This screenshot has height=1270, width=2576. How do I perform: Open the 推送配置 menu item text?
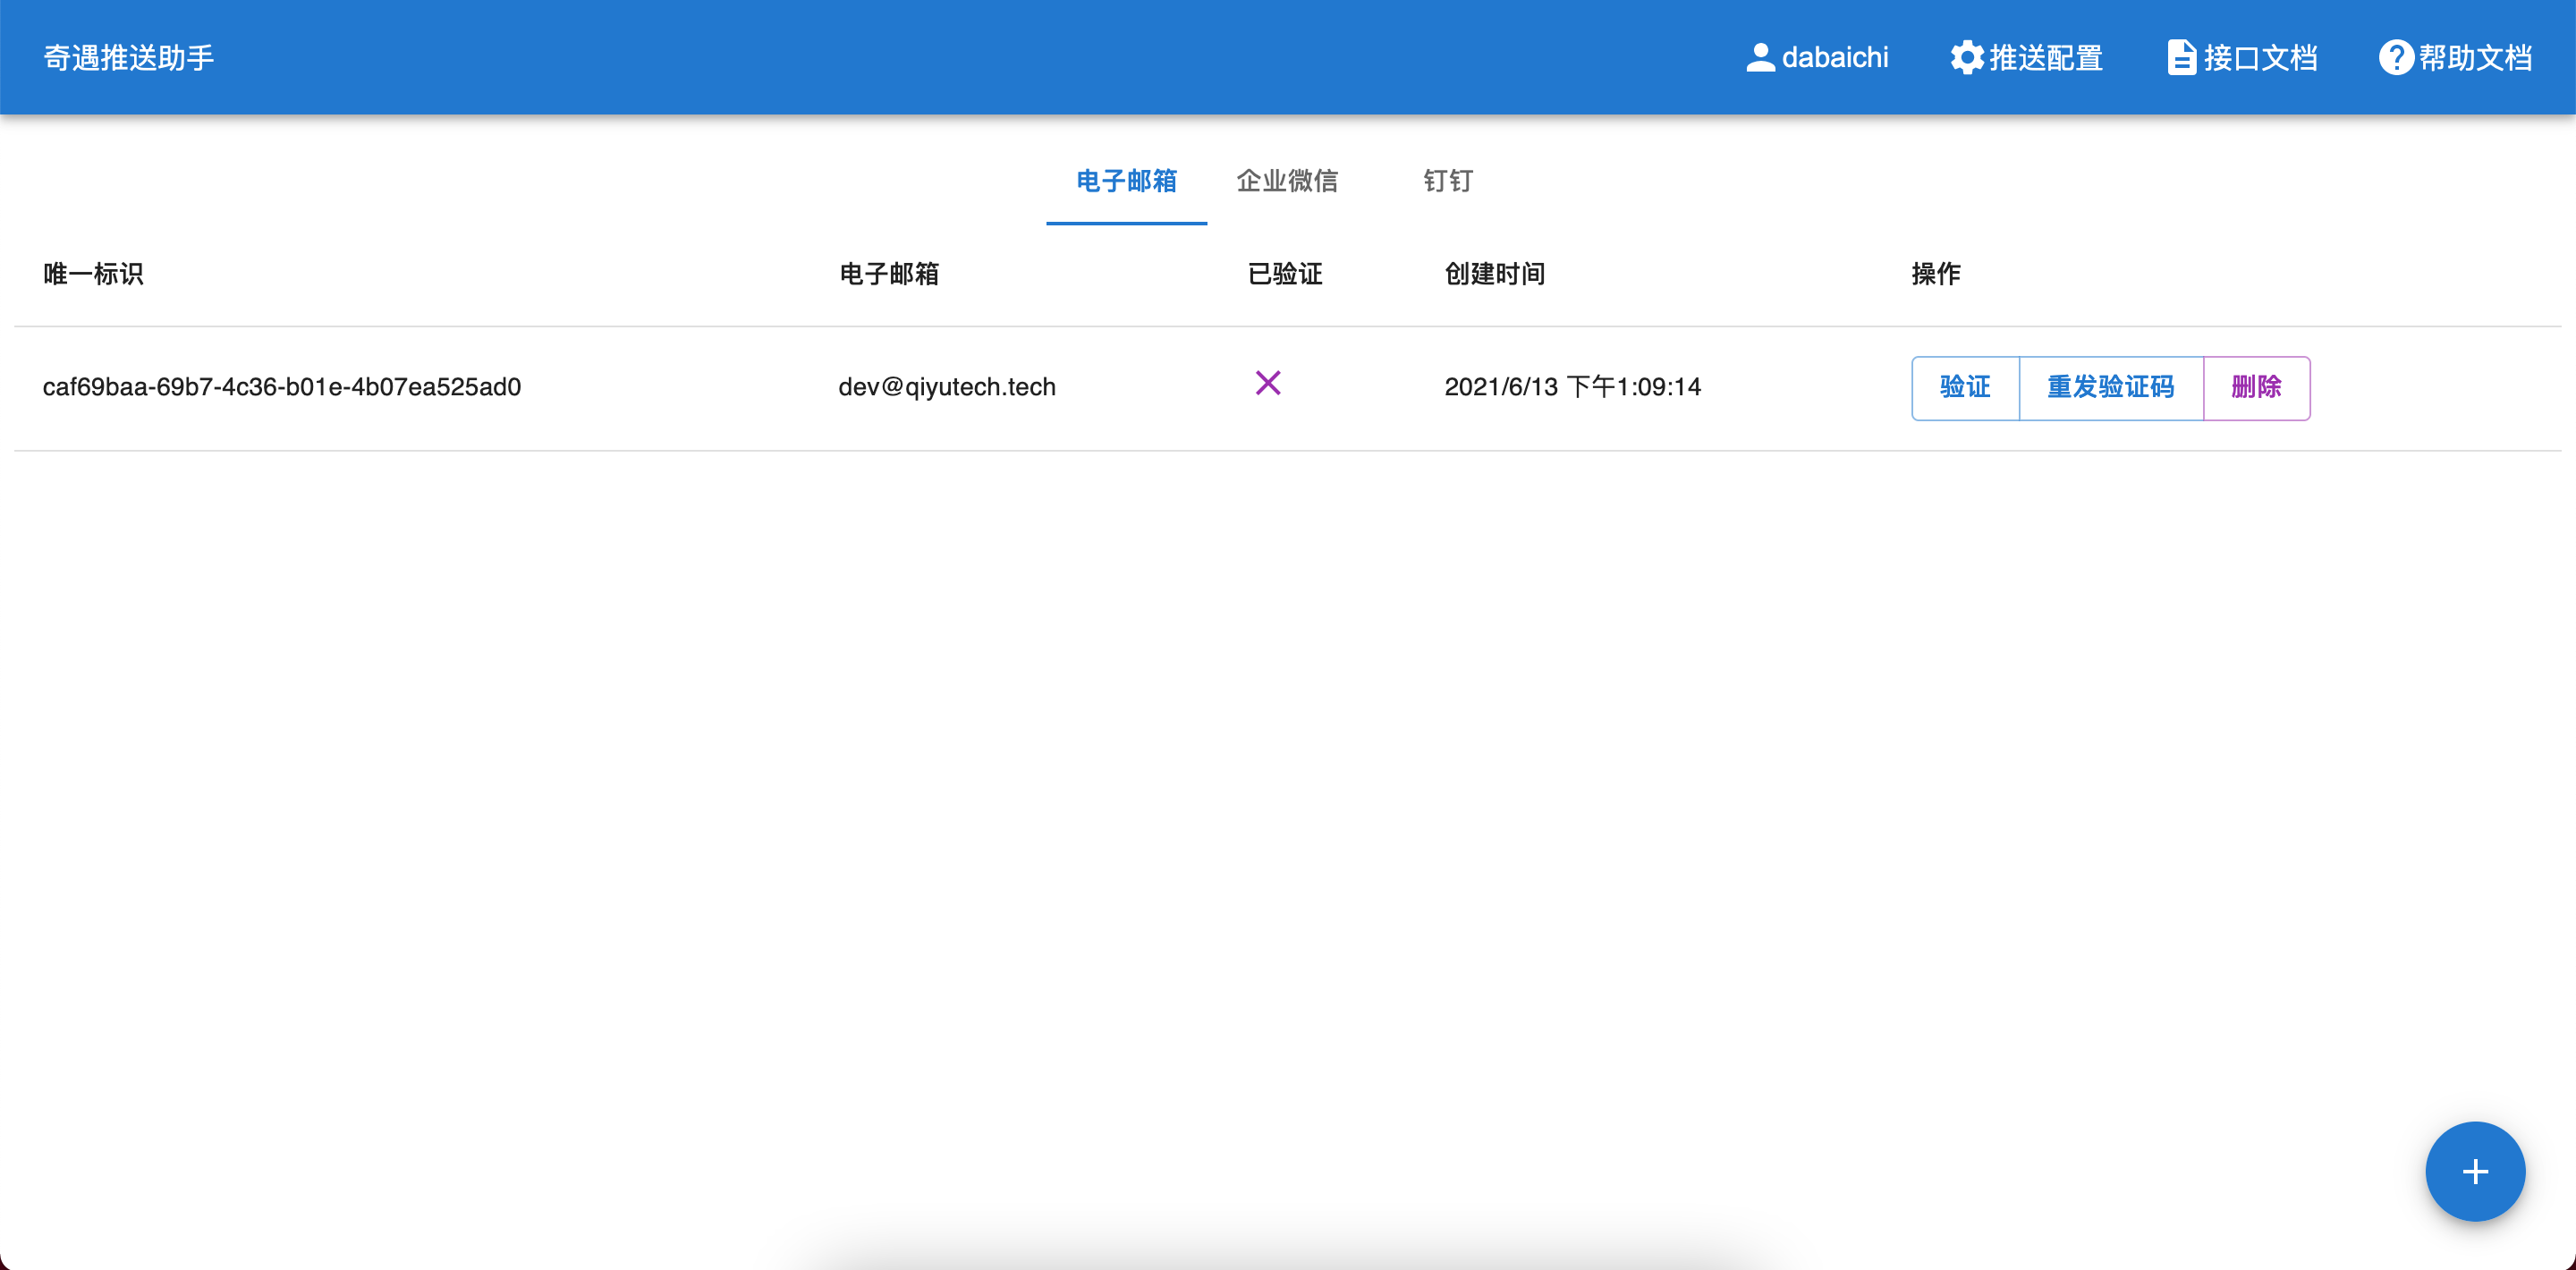2045,58
